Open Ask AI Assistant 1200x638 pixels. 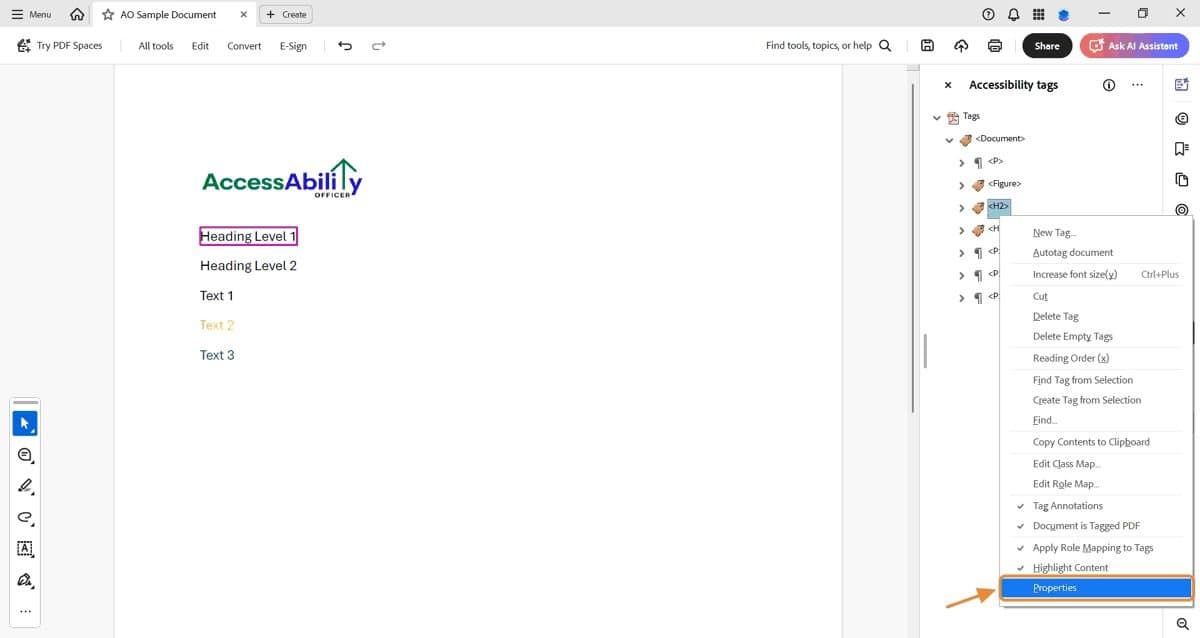(x=1134, y=45)
